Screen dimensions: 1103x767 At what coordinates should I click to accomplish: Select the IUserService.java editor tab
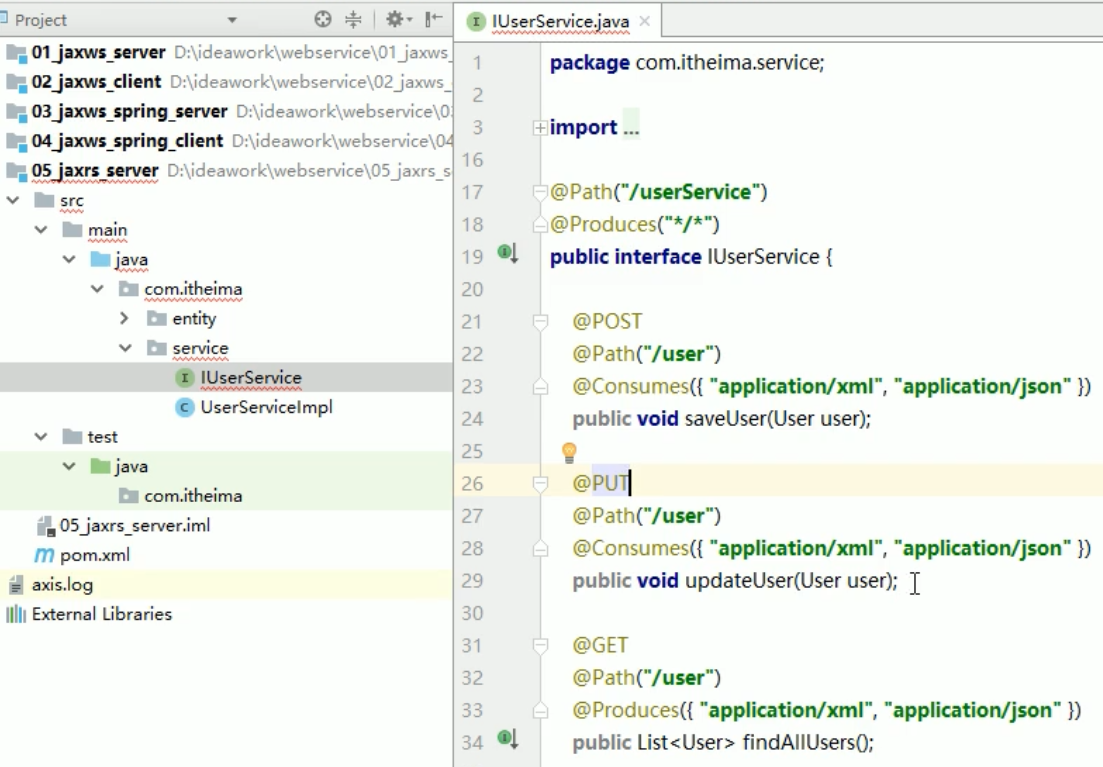click(560, 21)
